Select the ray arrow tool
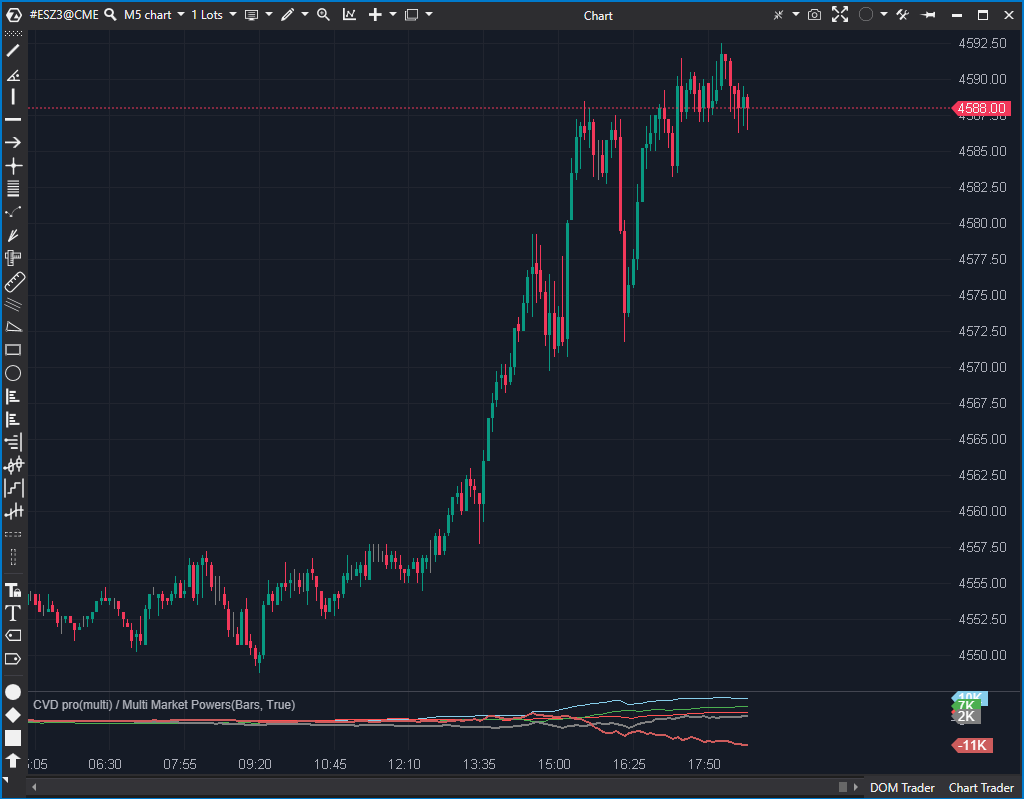 pos(13,142)
